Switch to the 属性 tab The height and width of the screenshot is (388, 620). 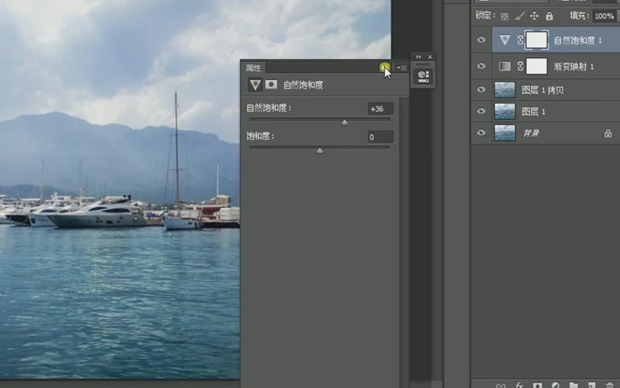pos(253,68)
